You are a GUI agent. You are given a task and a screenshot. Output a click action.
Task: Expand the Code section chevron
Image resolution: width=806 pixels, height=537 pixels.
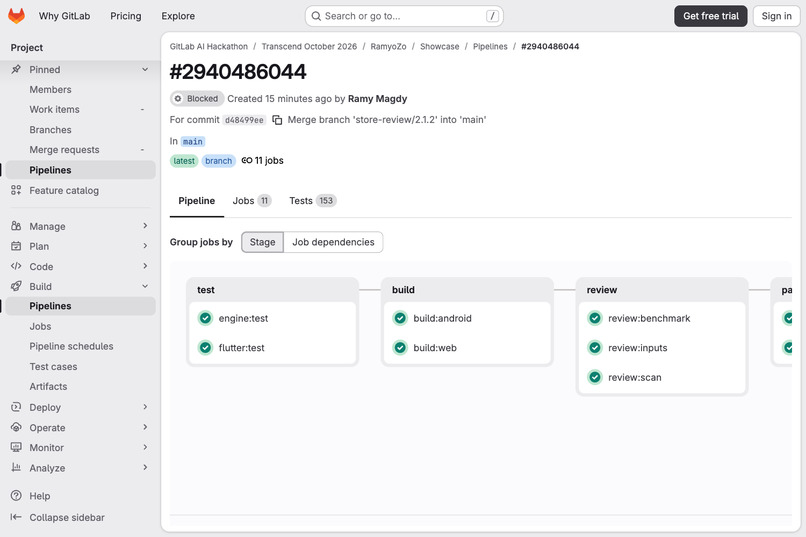click(145, 266)
